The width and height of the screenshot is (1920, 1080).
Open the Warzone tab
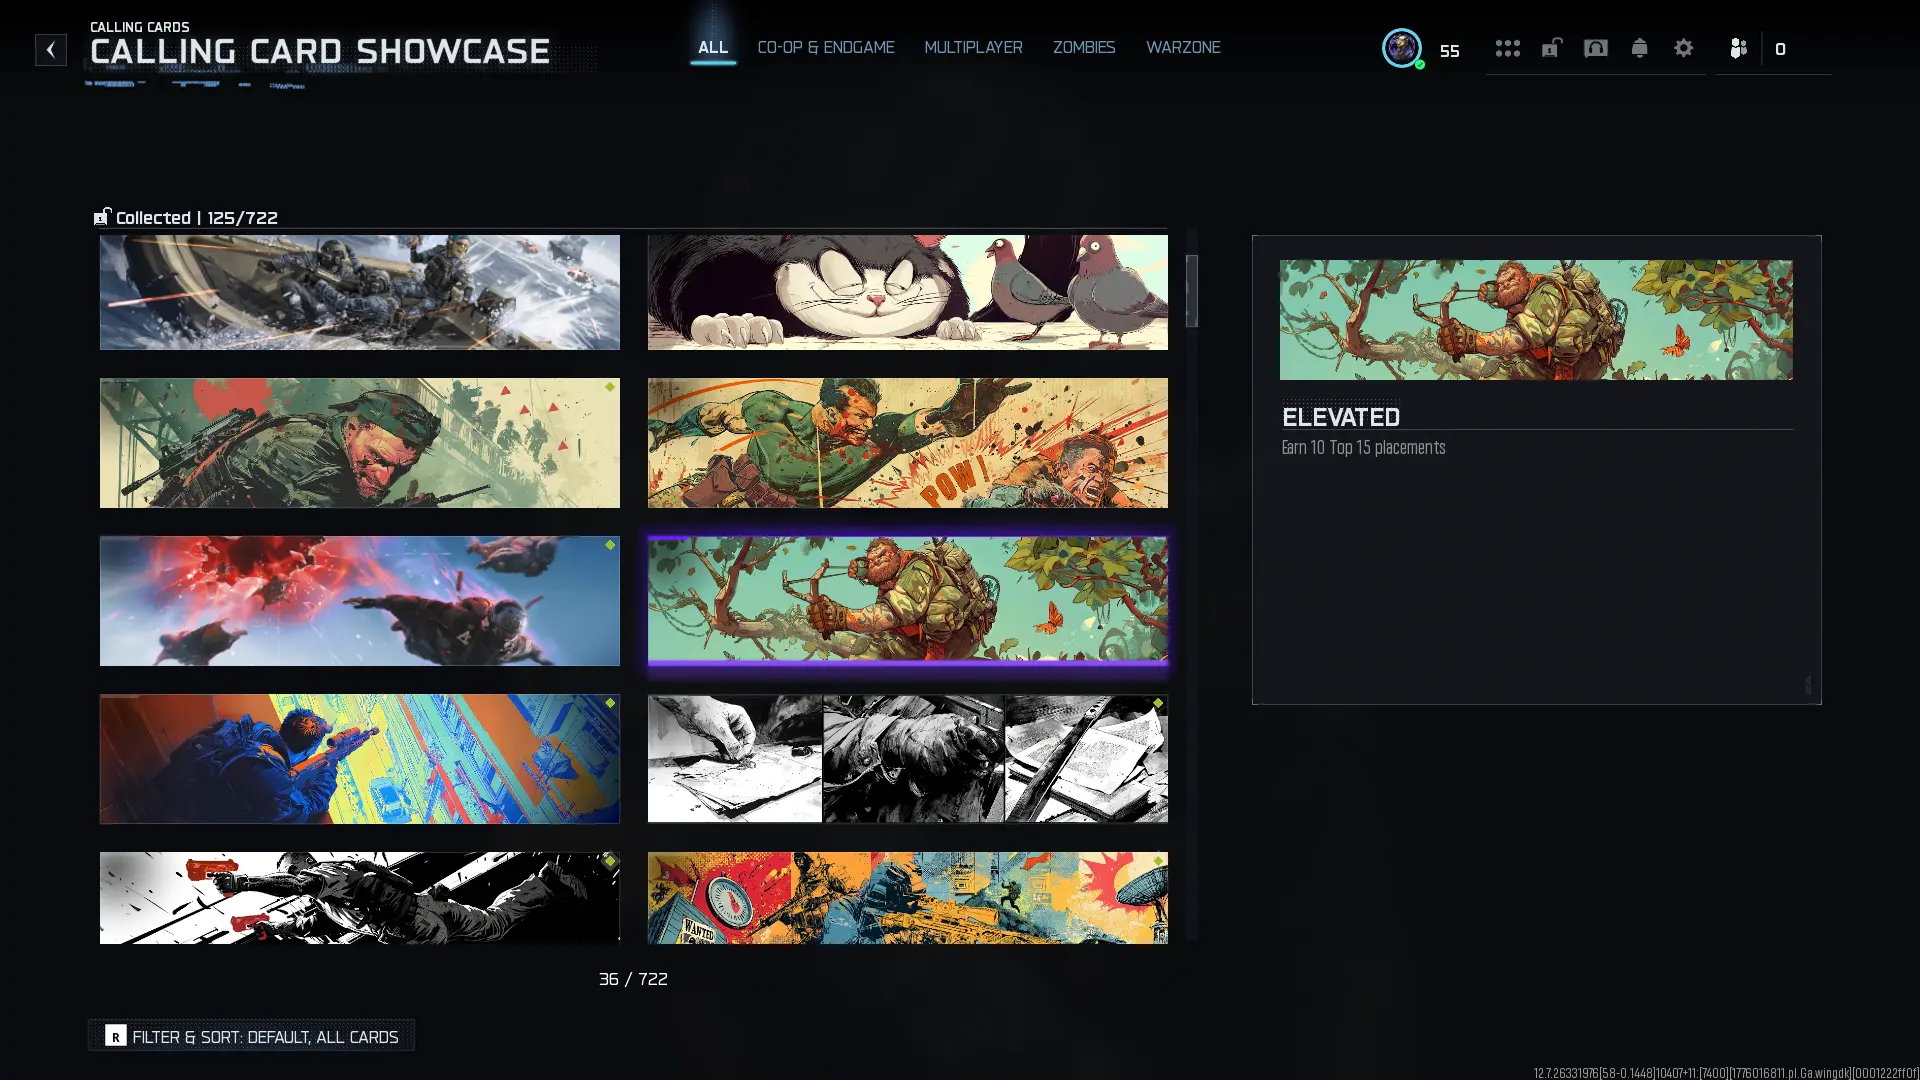(1182, 48)
